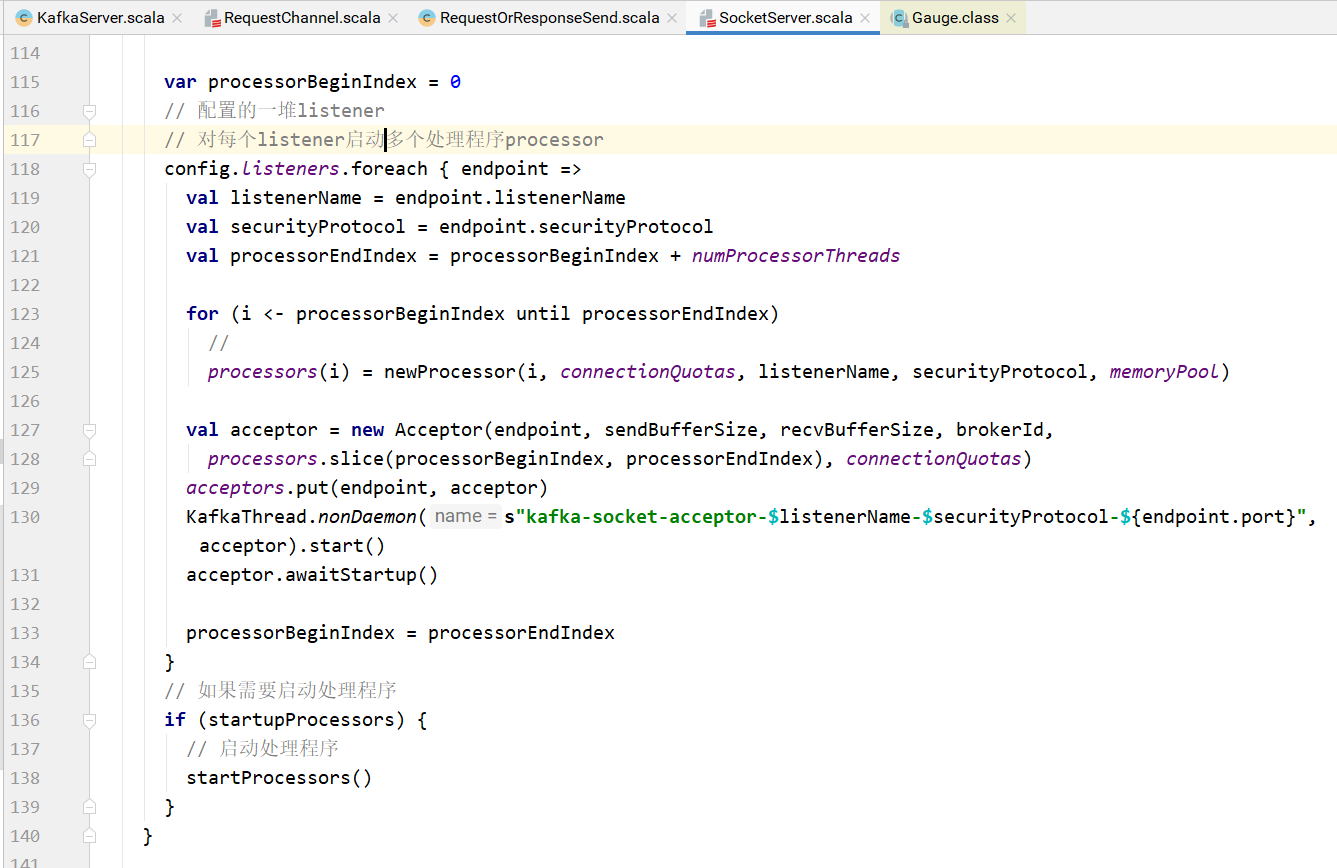Click line number 138 in gutter

click(25, 778)
